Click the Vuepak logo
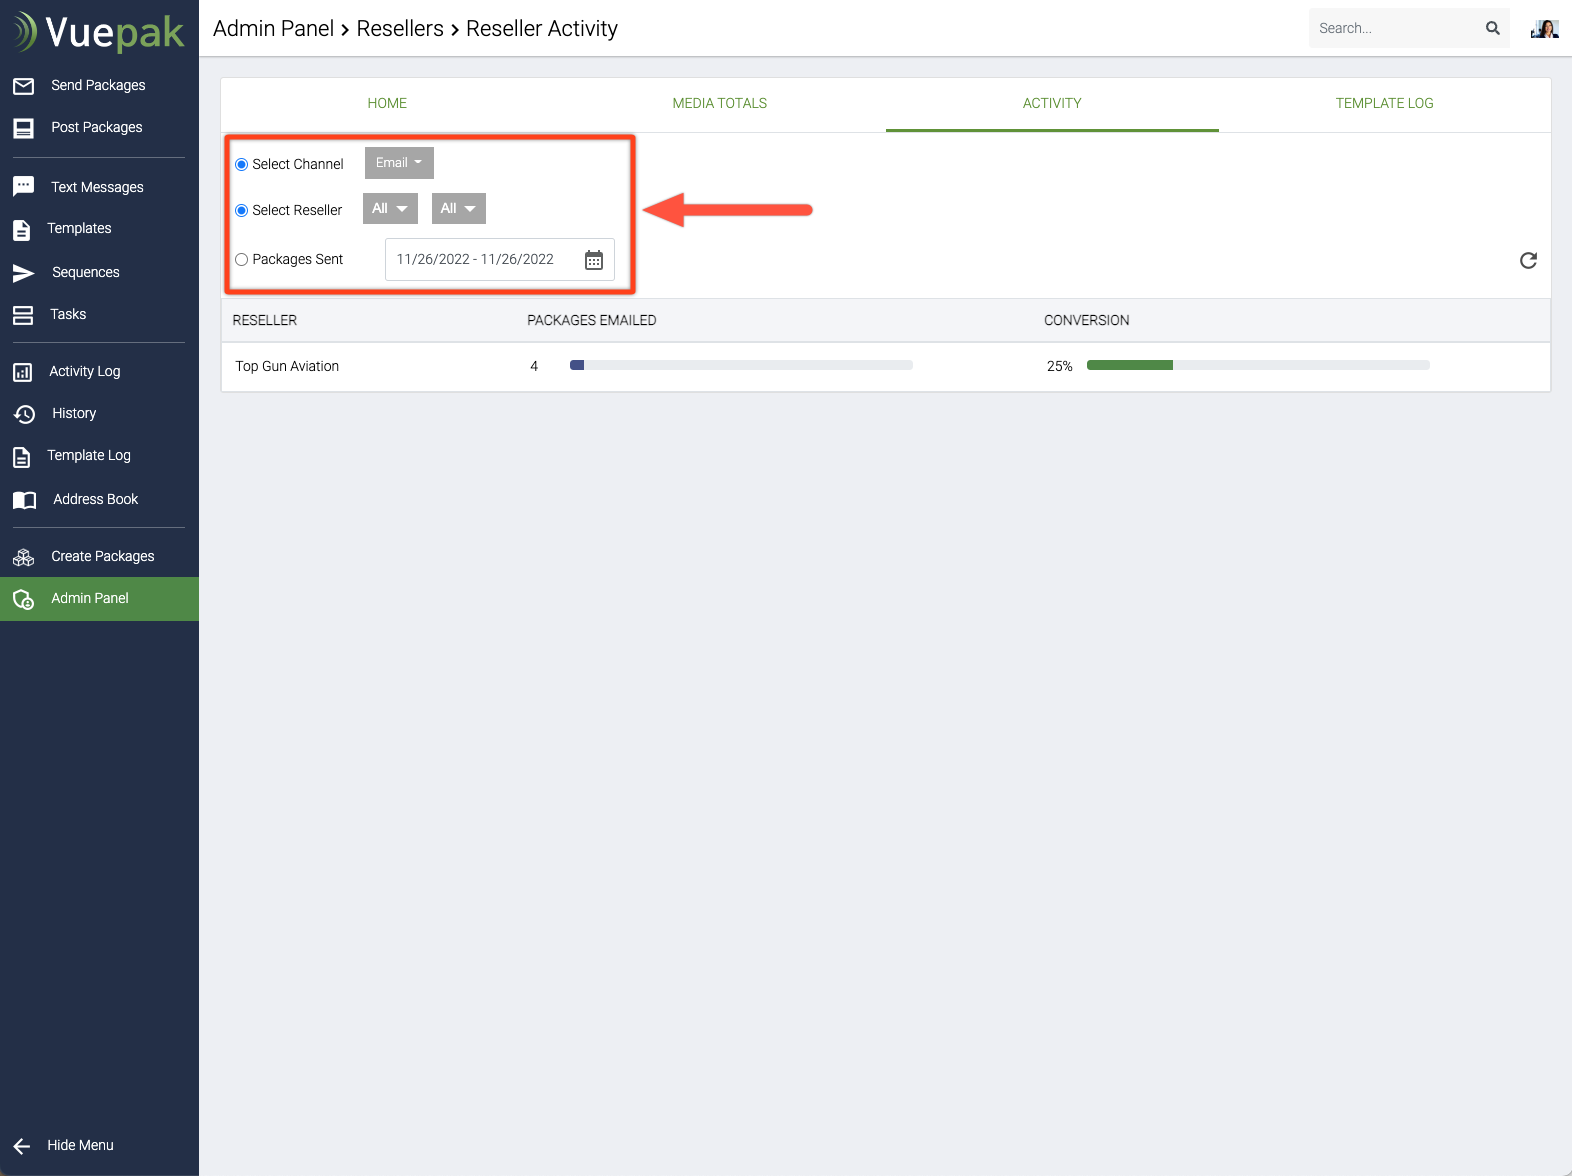 pyautogui.click(x=99, y=32)
